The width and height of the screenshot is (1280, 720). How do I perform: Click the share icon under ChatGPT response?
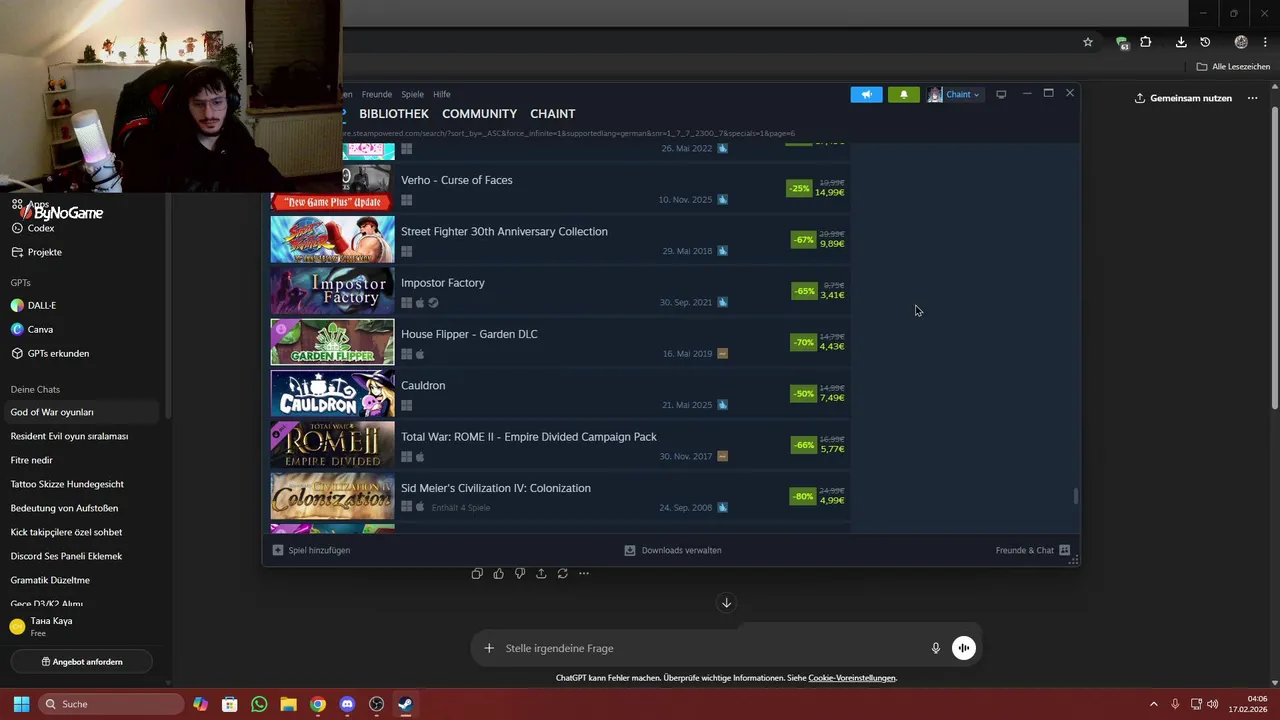[x=541, y=573]
